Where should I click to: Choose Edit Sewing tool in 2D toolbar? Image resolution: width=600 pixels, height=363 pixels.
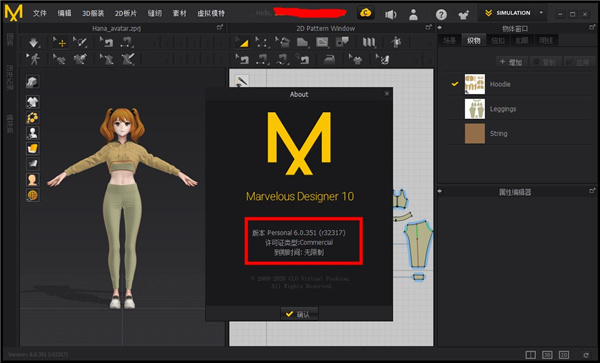pos(242,59)
